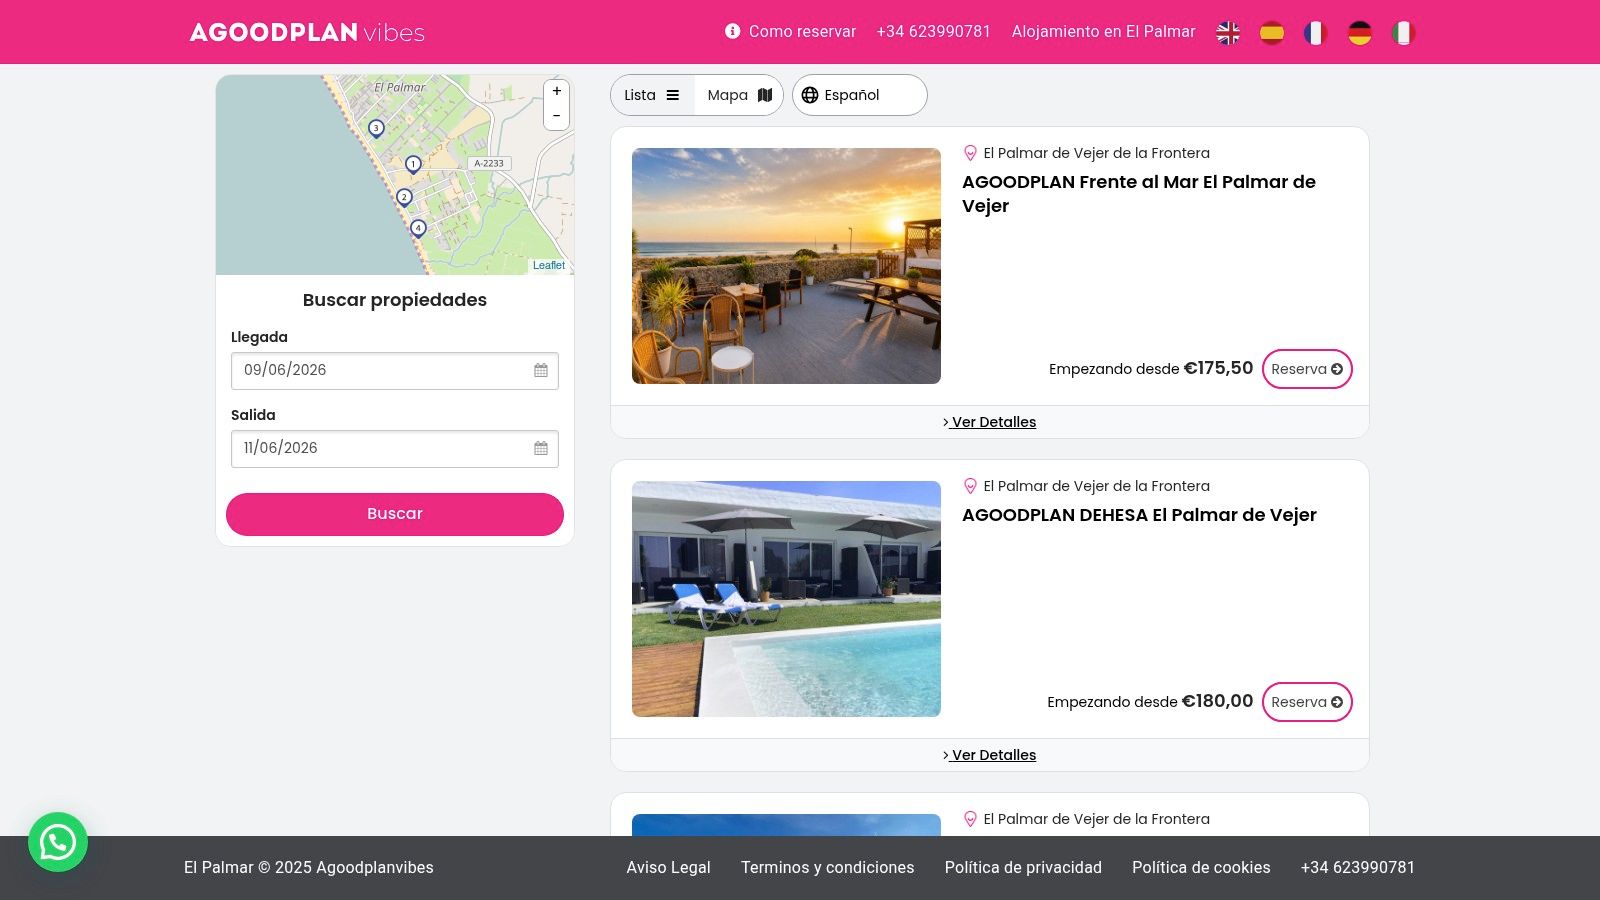Image resolution: width=1600 pixels, height=900 pixels.
Task: Open the Español language dropdown
Action: [x=860, y=95]
